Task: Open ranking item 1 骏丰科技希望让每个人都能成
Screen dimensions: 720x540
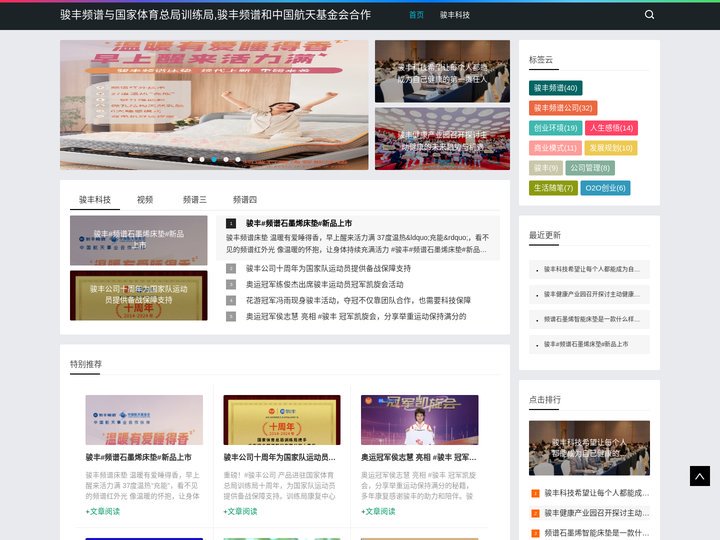Action: [x=597, y=493]
